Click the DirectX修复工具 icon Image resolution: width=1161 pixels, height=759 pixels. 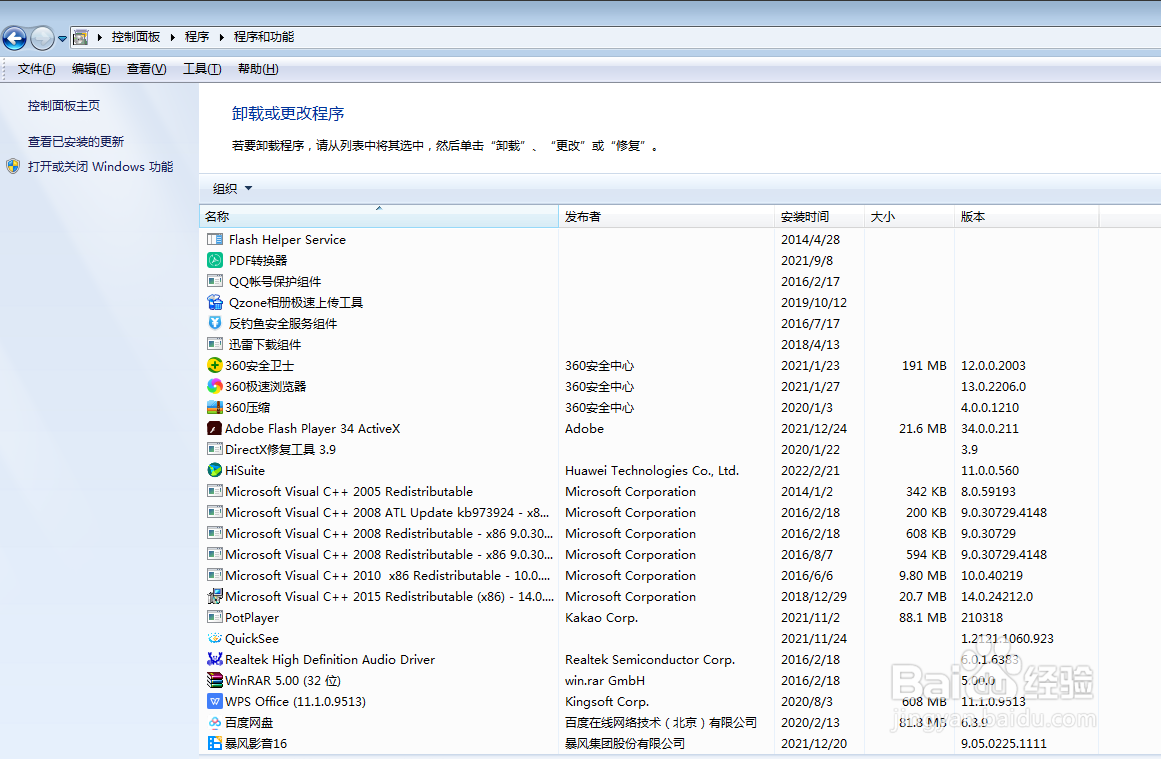click(215, 449)
